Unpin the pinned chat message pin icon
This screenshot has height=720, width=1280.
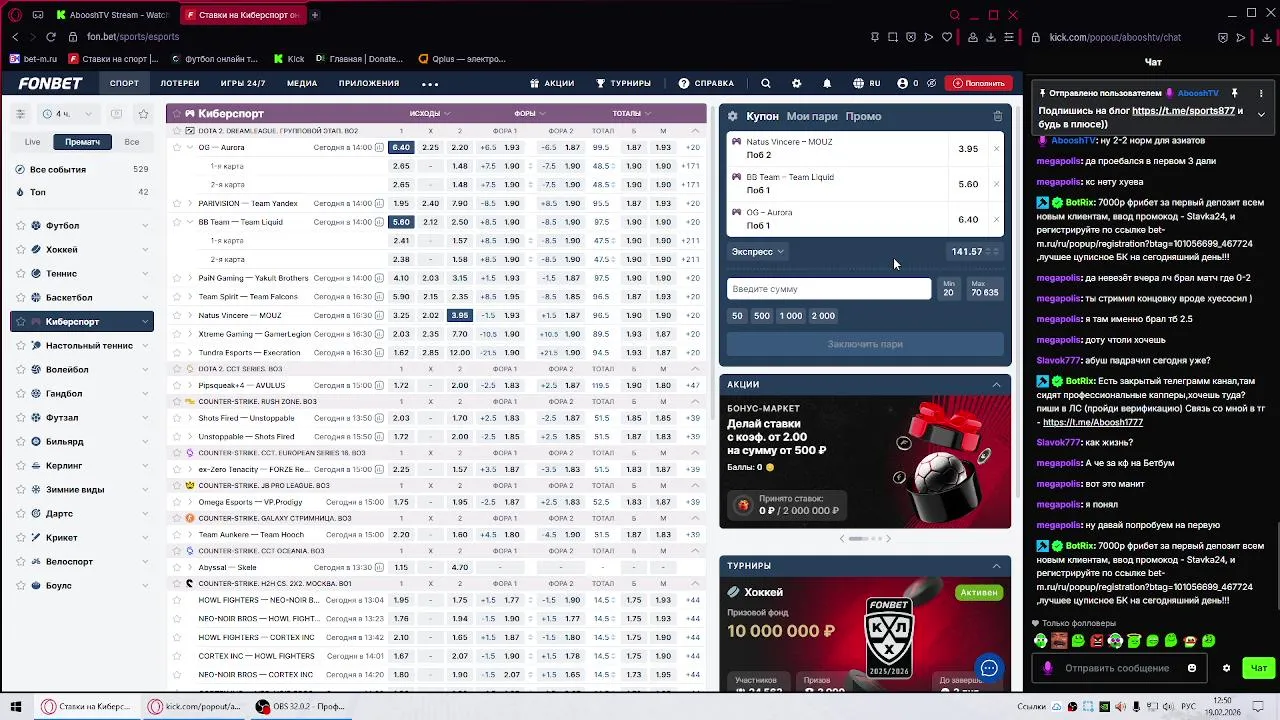click(1234, 93)
